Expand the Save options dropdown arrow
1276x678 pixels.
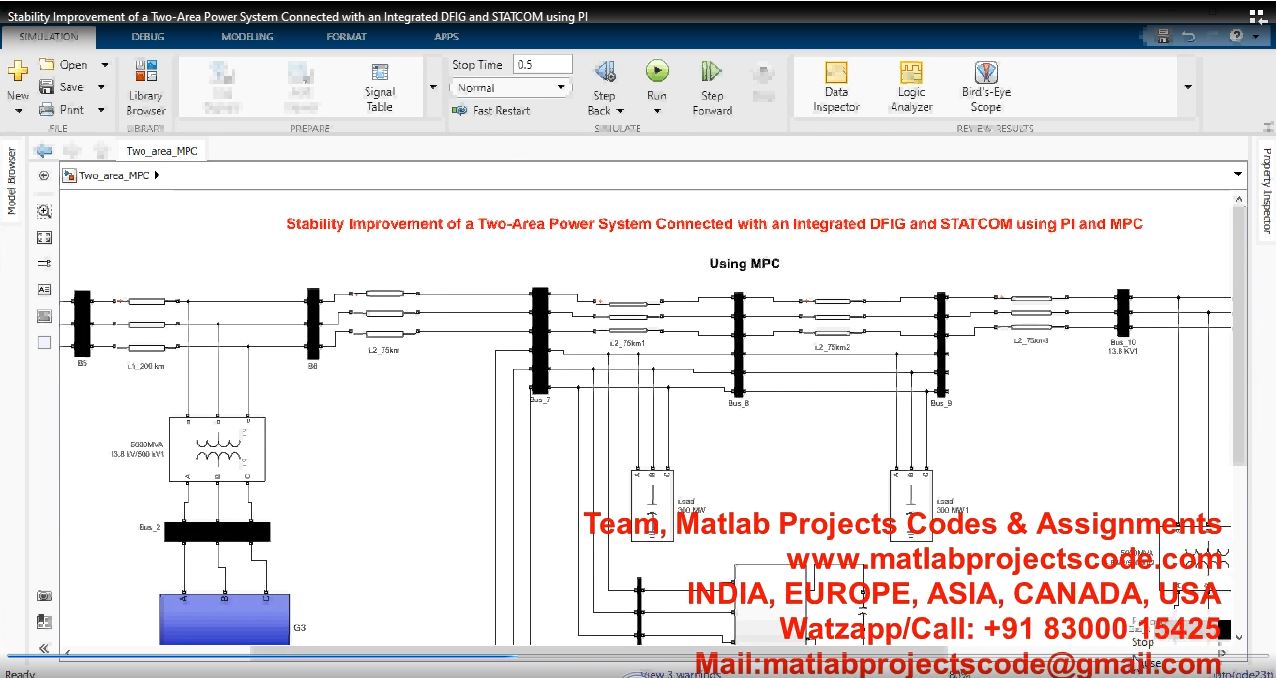point(102,88)
